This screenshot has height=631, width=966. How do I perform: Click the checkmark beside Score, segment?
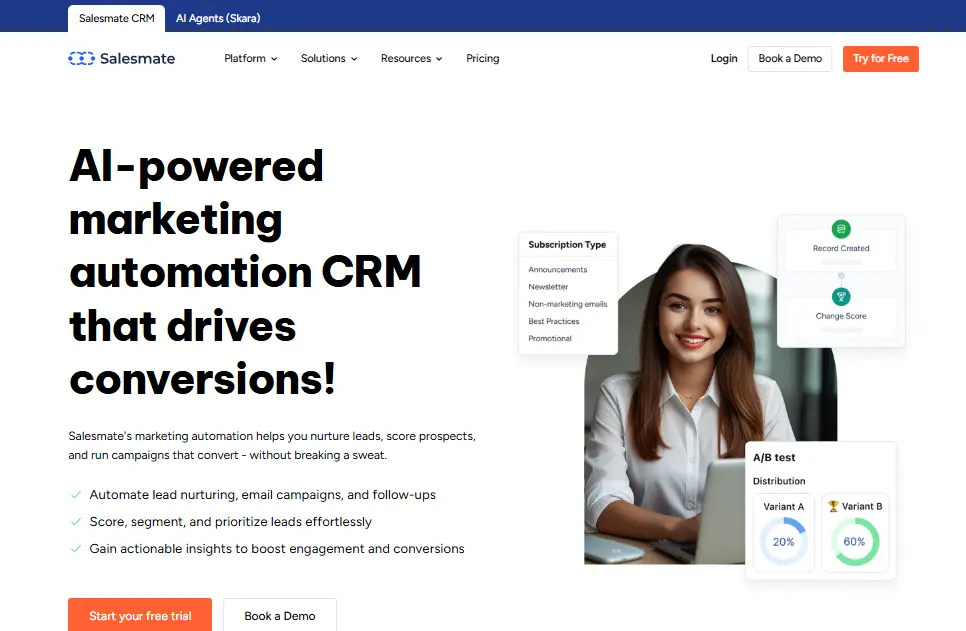[x=76, y=522]
